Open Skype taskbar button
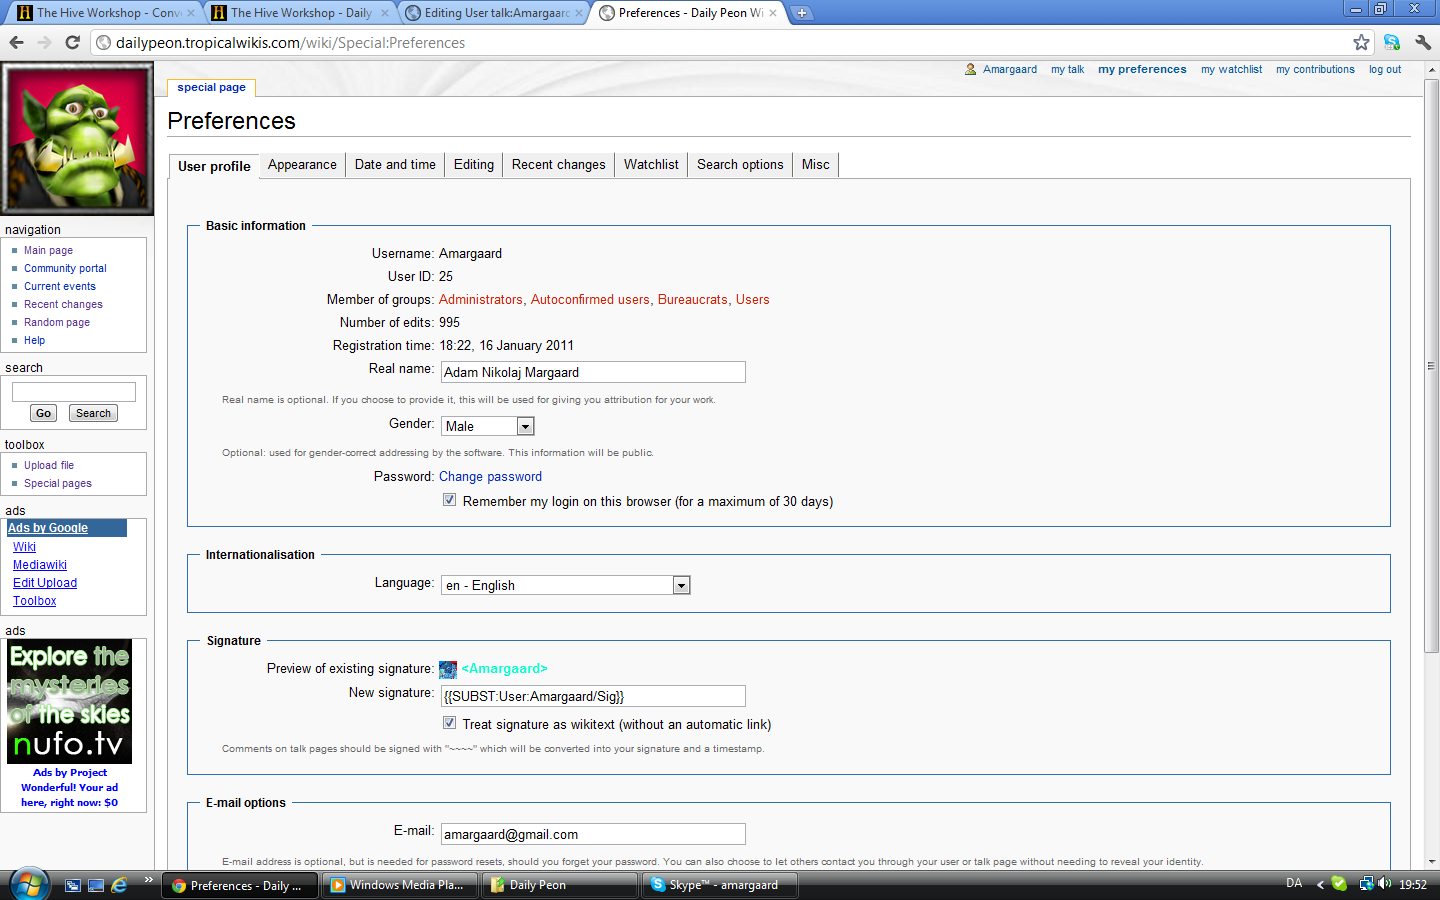 click(720, 885)
